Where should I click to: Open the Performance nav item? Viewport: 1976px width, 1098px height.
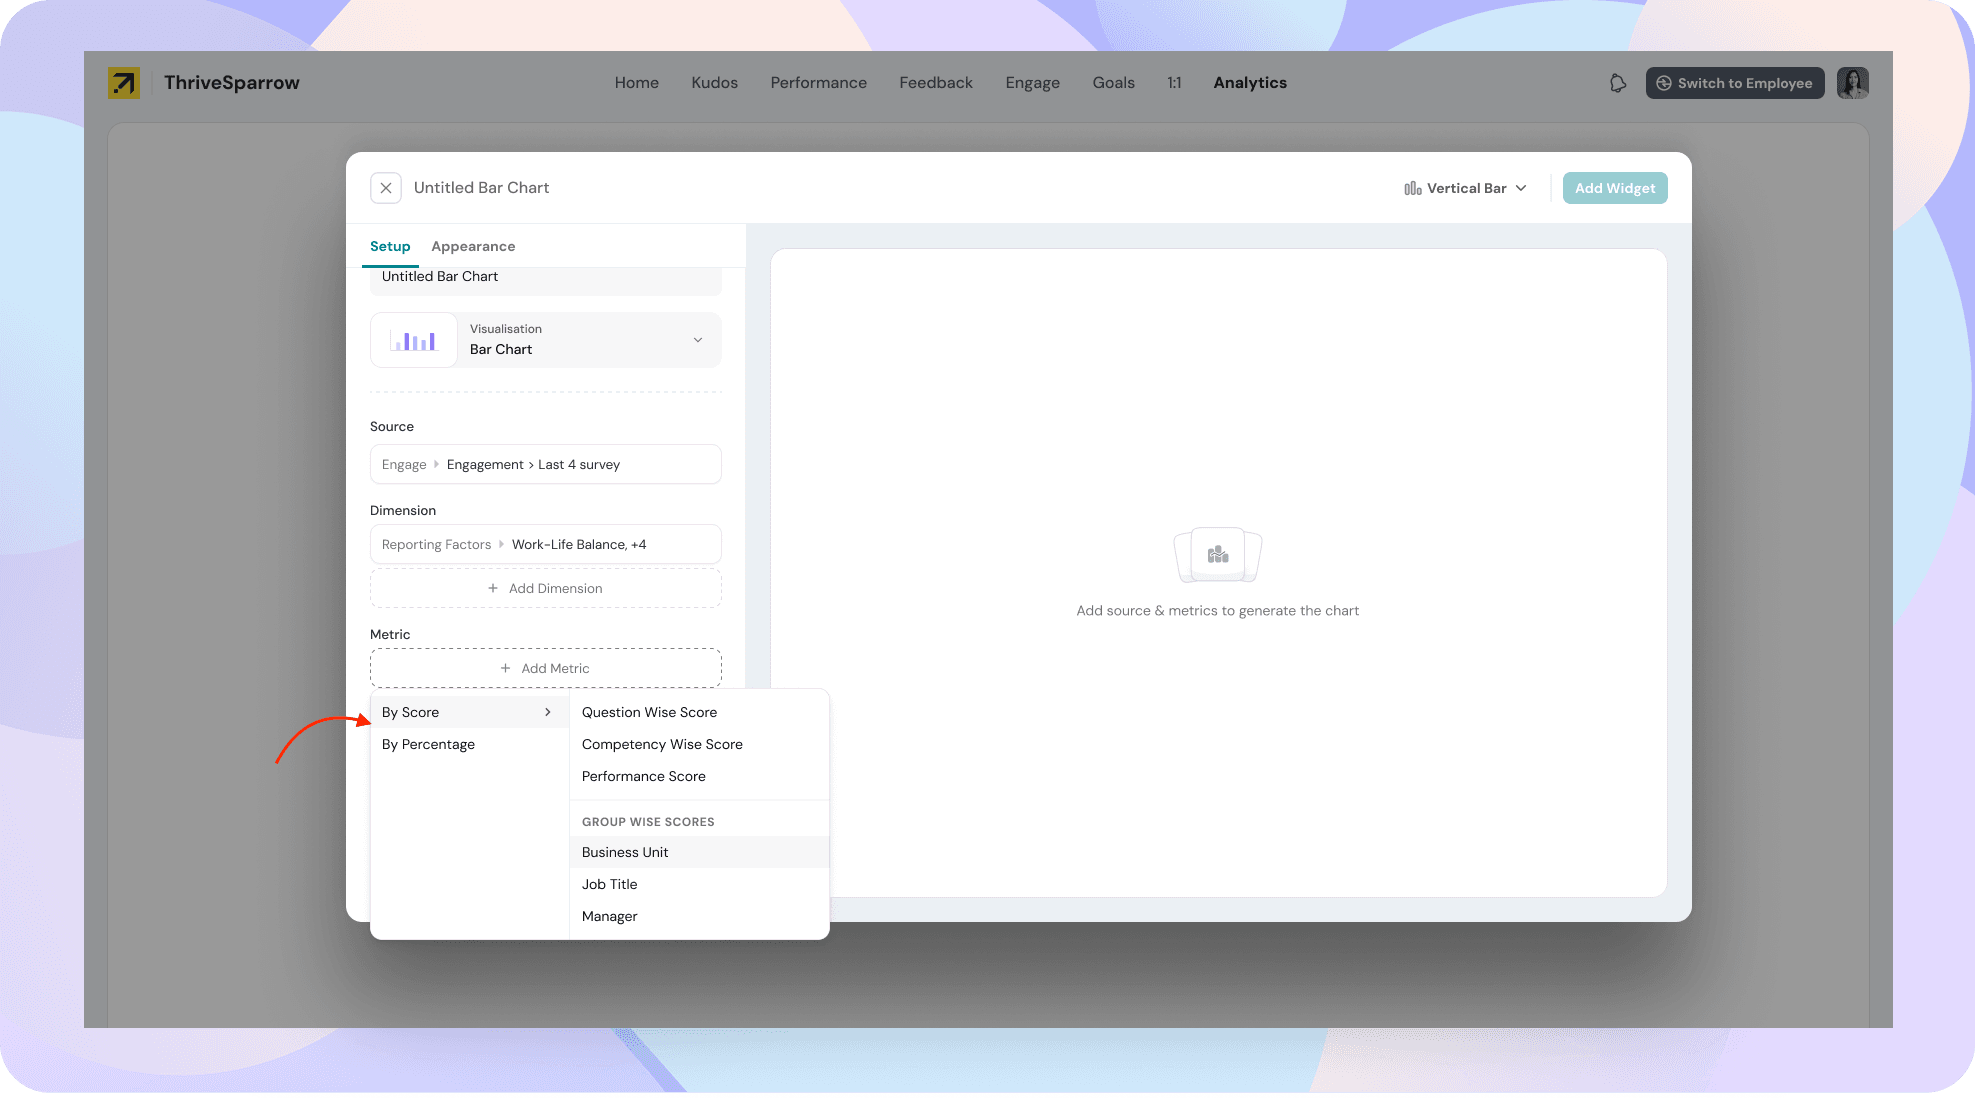pos(819,83)
